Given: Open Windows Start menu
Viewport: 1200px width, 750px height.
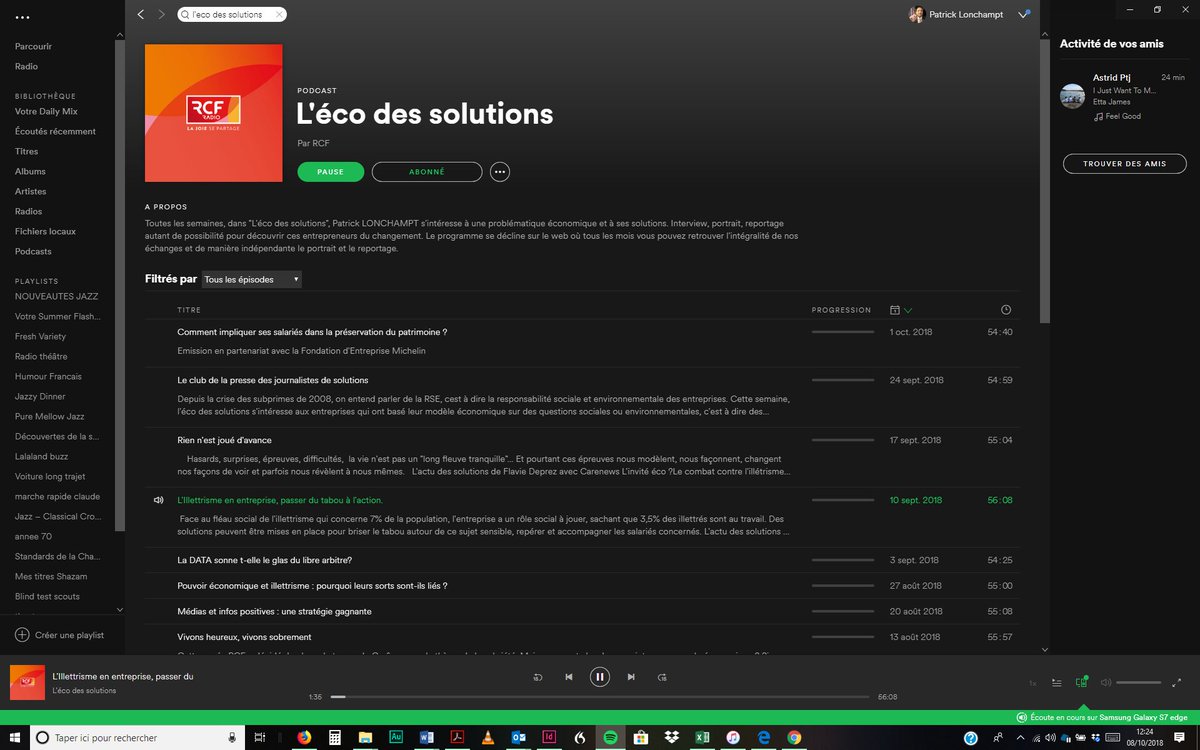Looking at the screenshot, I should click(14, 738).
